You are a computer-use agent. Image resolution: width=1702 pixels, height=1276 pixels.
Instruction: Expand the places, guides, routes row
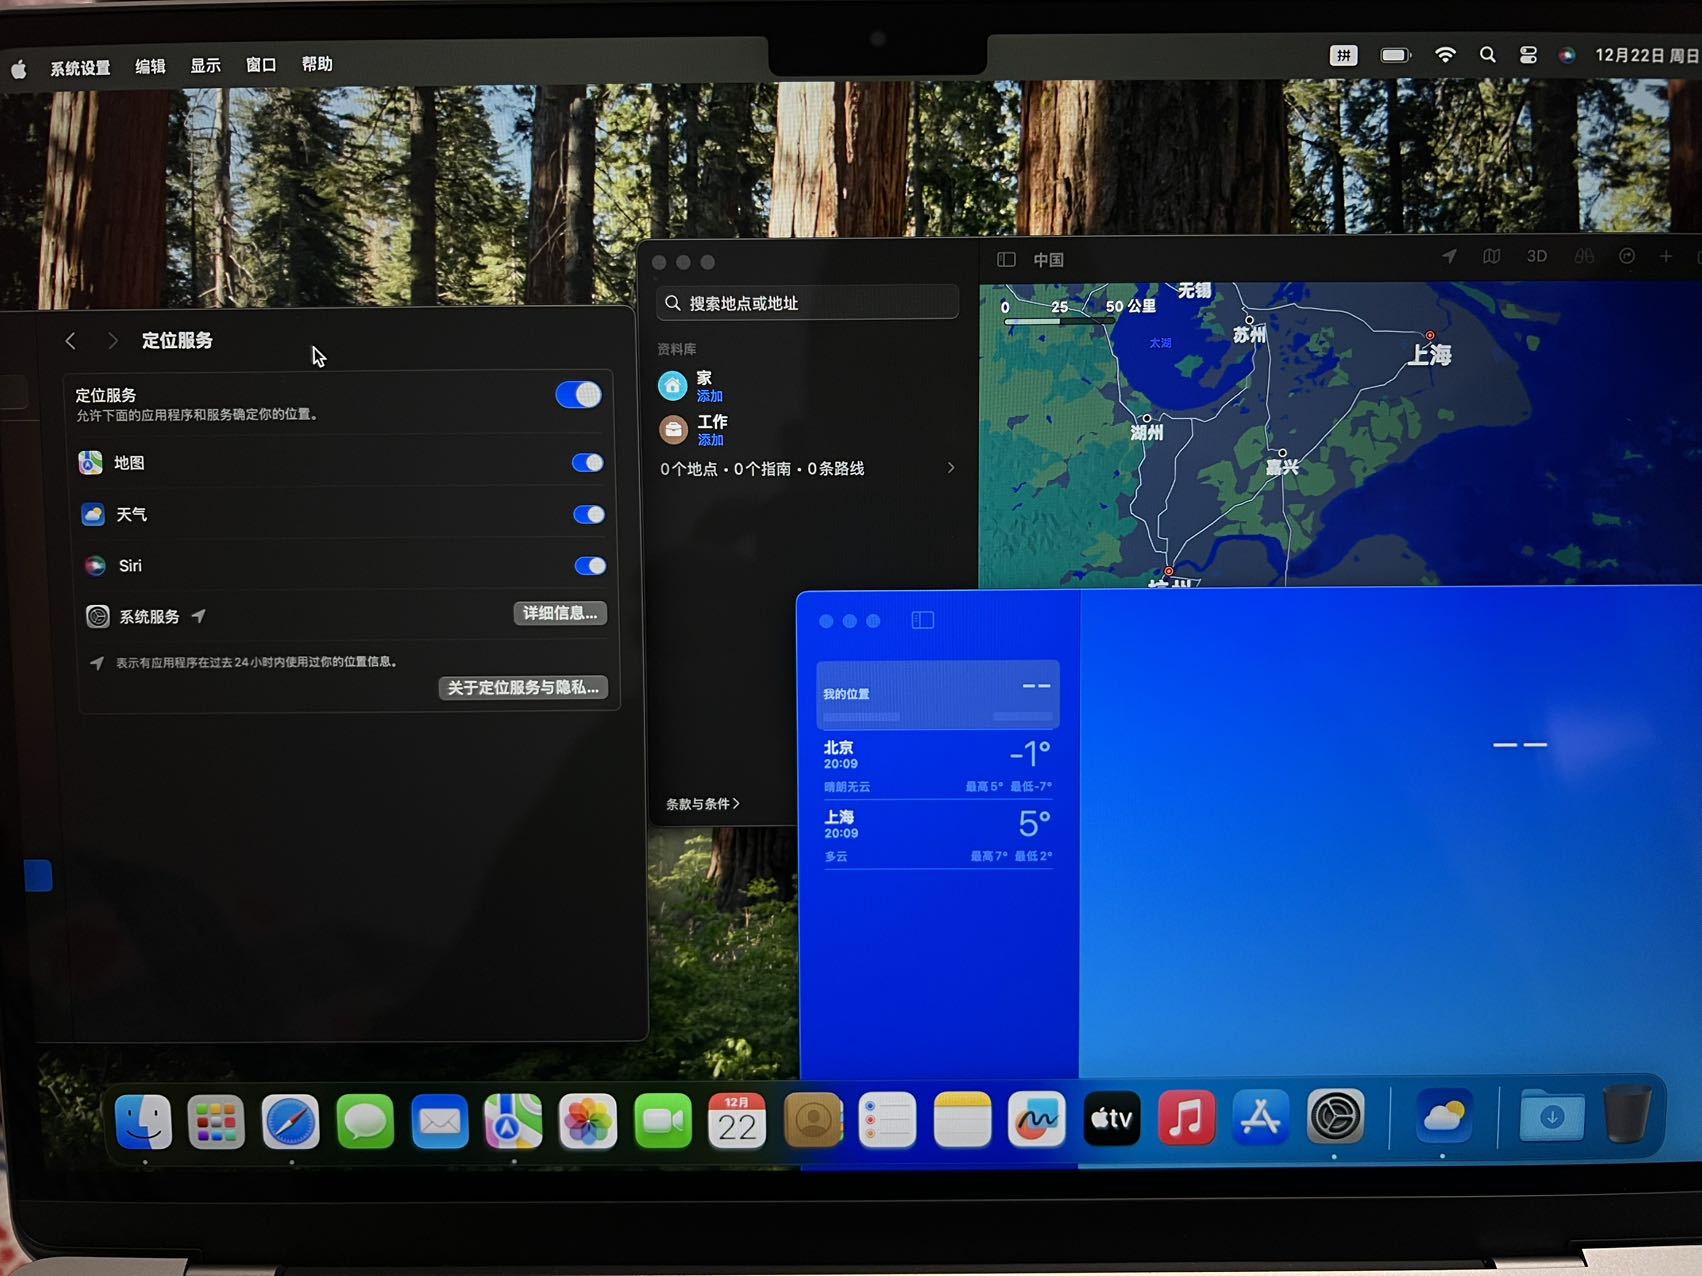(807, 469)
